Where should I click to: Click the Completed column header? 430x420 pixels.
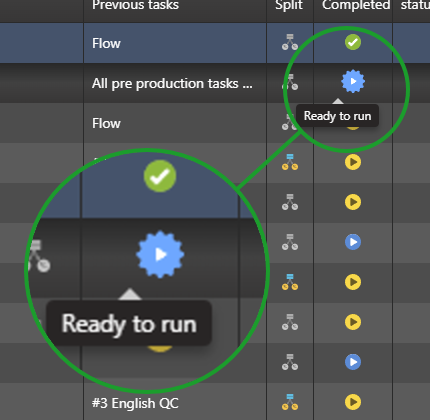(x=356, y=5)
